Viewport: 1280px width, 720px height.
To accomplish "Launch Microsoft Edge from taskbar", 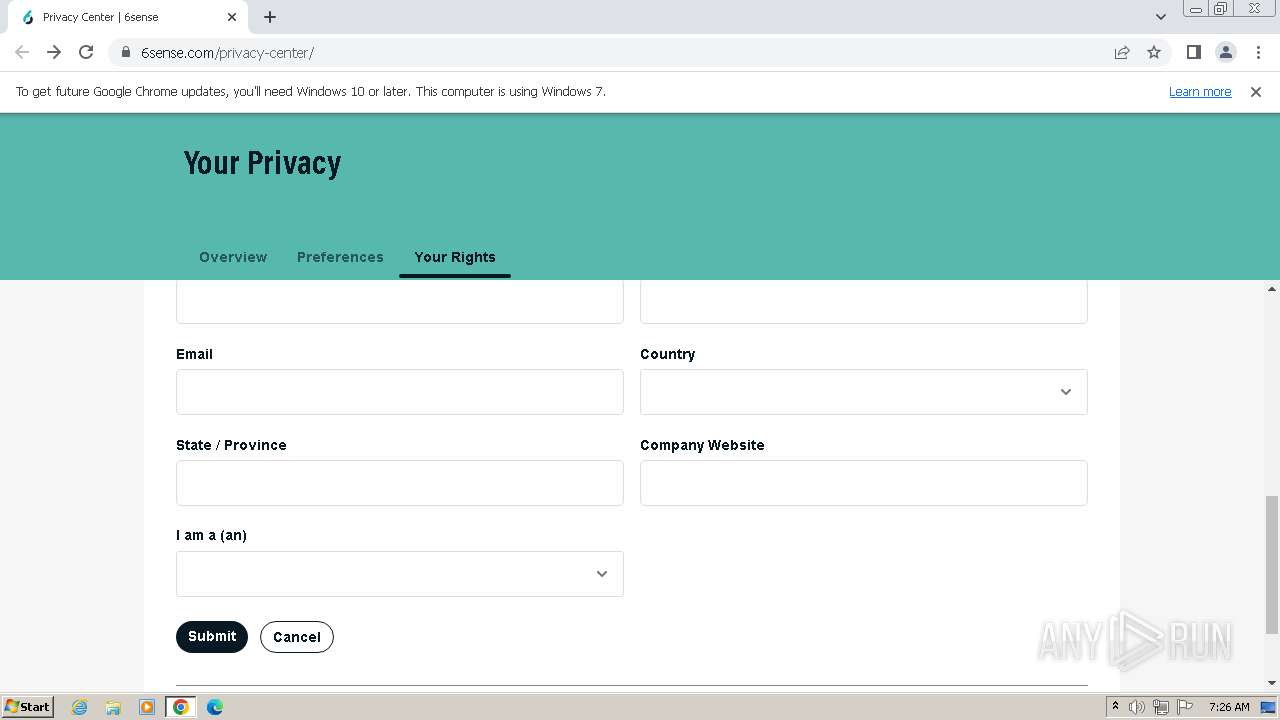I will [215, 707].
